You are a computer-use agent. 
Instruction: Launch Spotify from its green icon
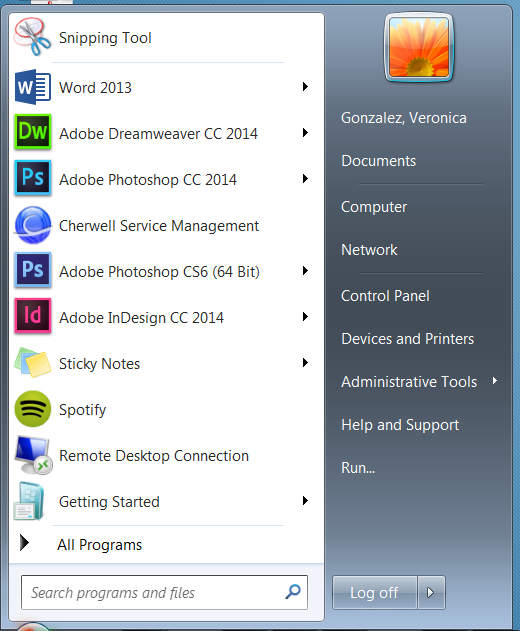[x=33, y=408]
